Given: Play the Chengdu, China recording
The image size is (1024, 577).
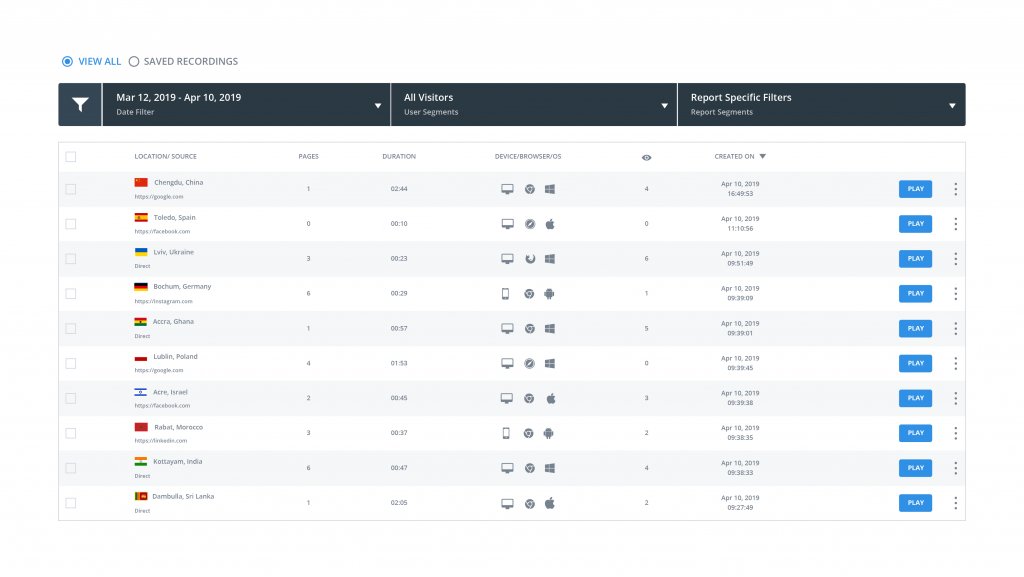Looking at the screenshot, I should pyautogui.click(x=916, y=189).
